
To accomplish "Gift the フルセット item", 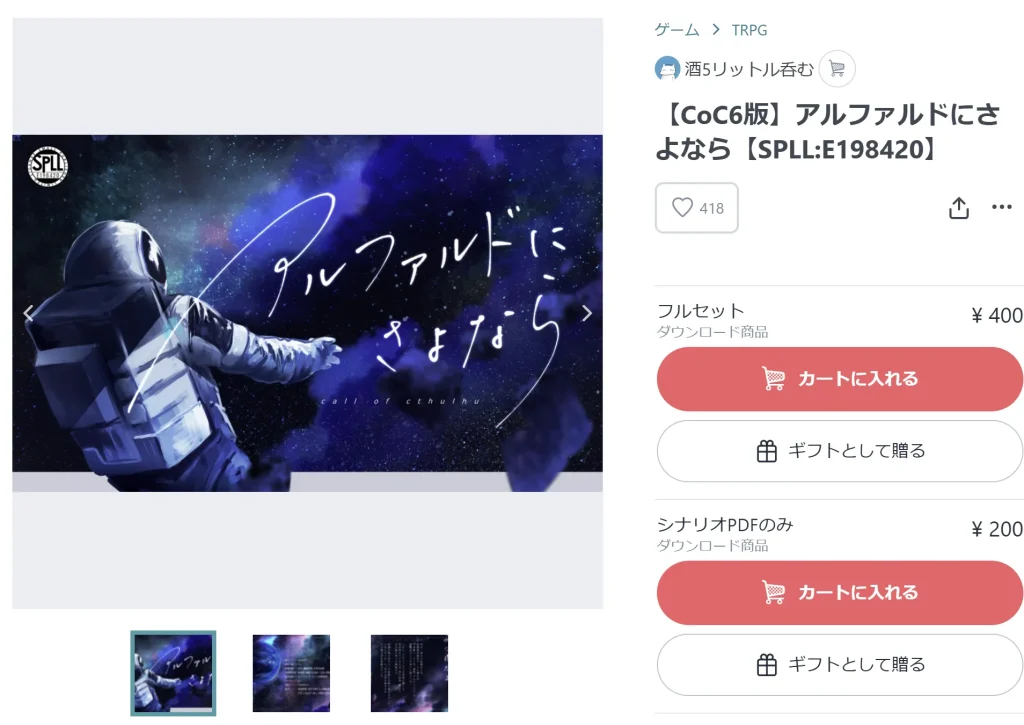I will pyautogui.click(x=840, y=451).
